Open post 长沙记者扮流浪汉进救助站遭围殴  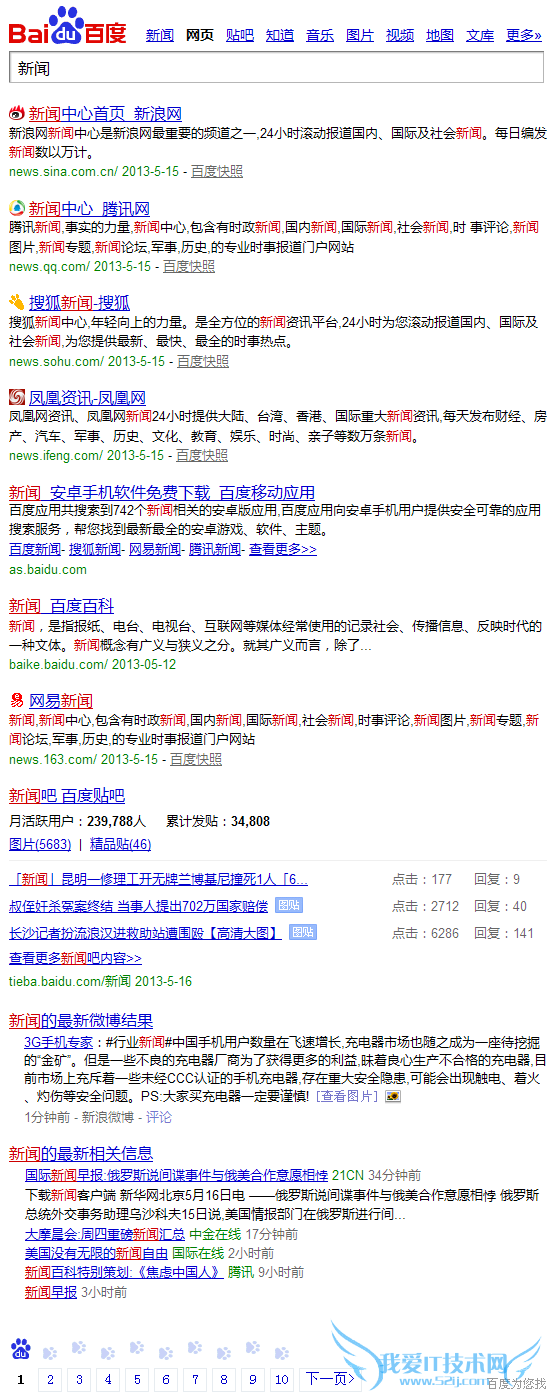[146, 933]
